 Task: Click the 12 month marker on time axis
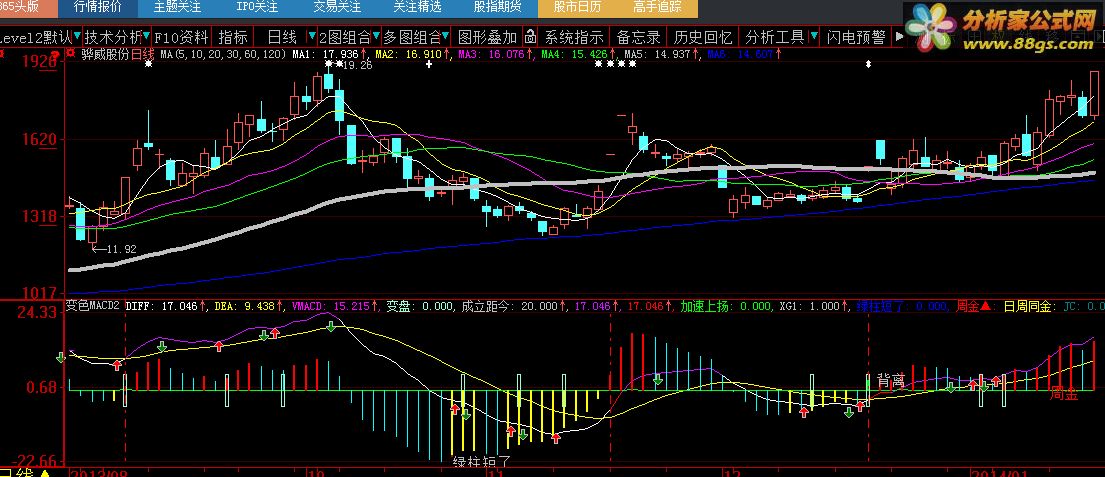(x=733, y=473)
